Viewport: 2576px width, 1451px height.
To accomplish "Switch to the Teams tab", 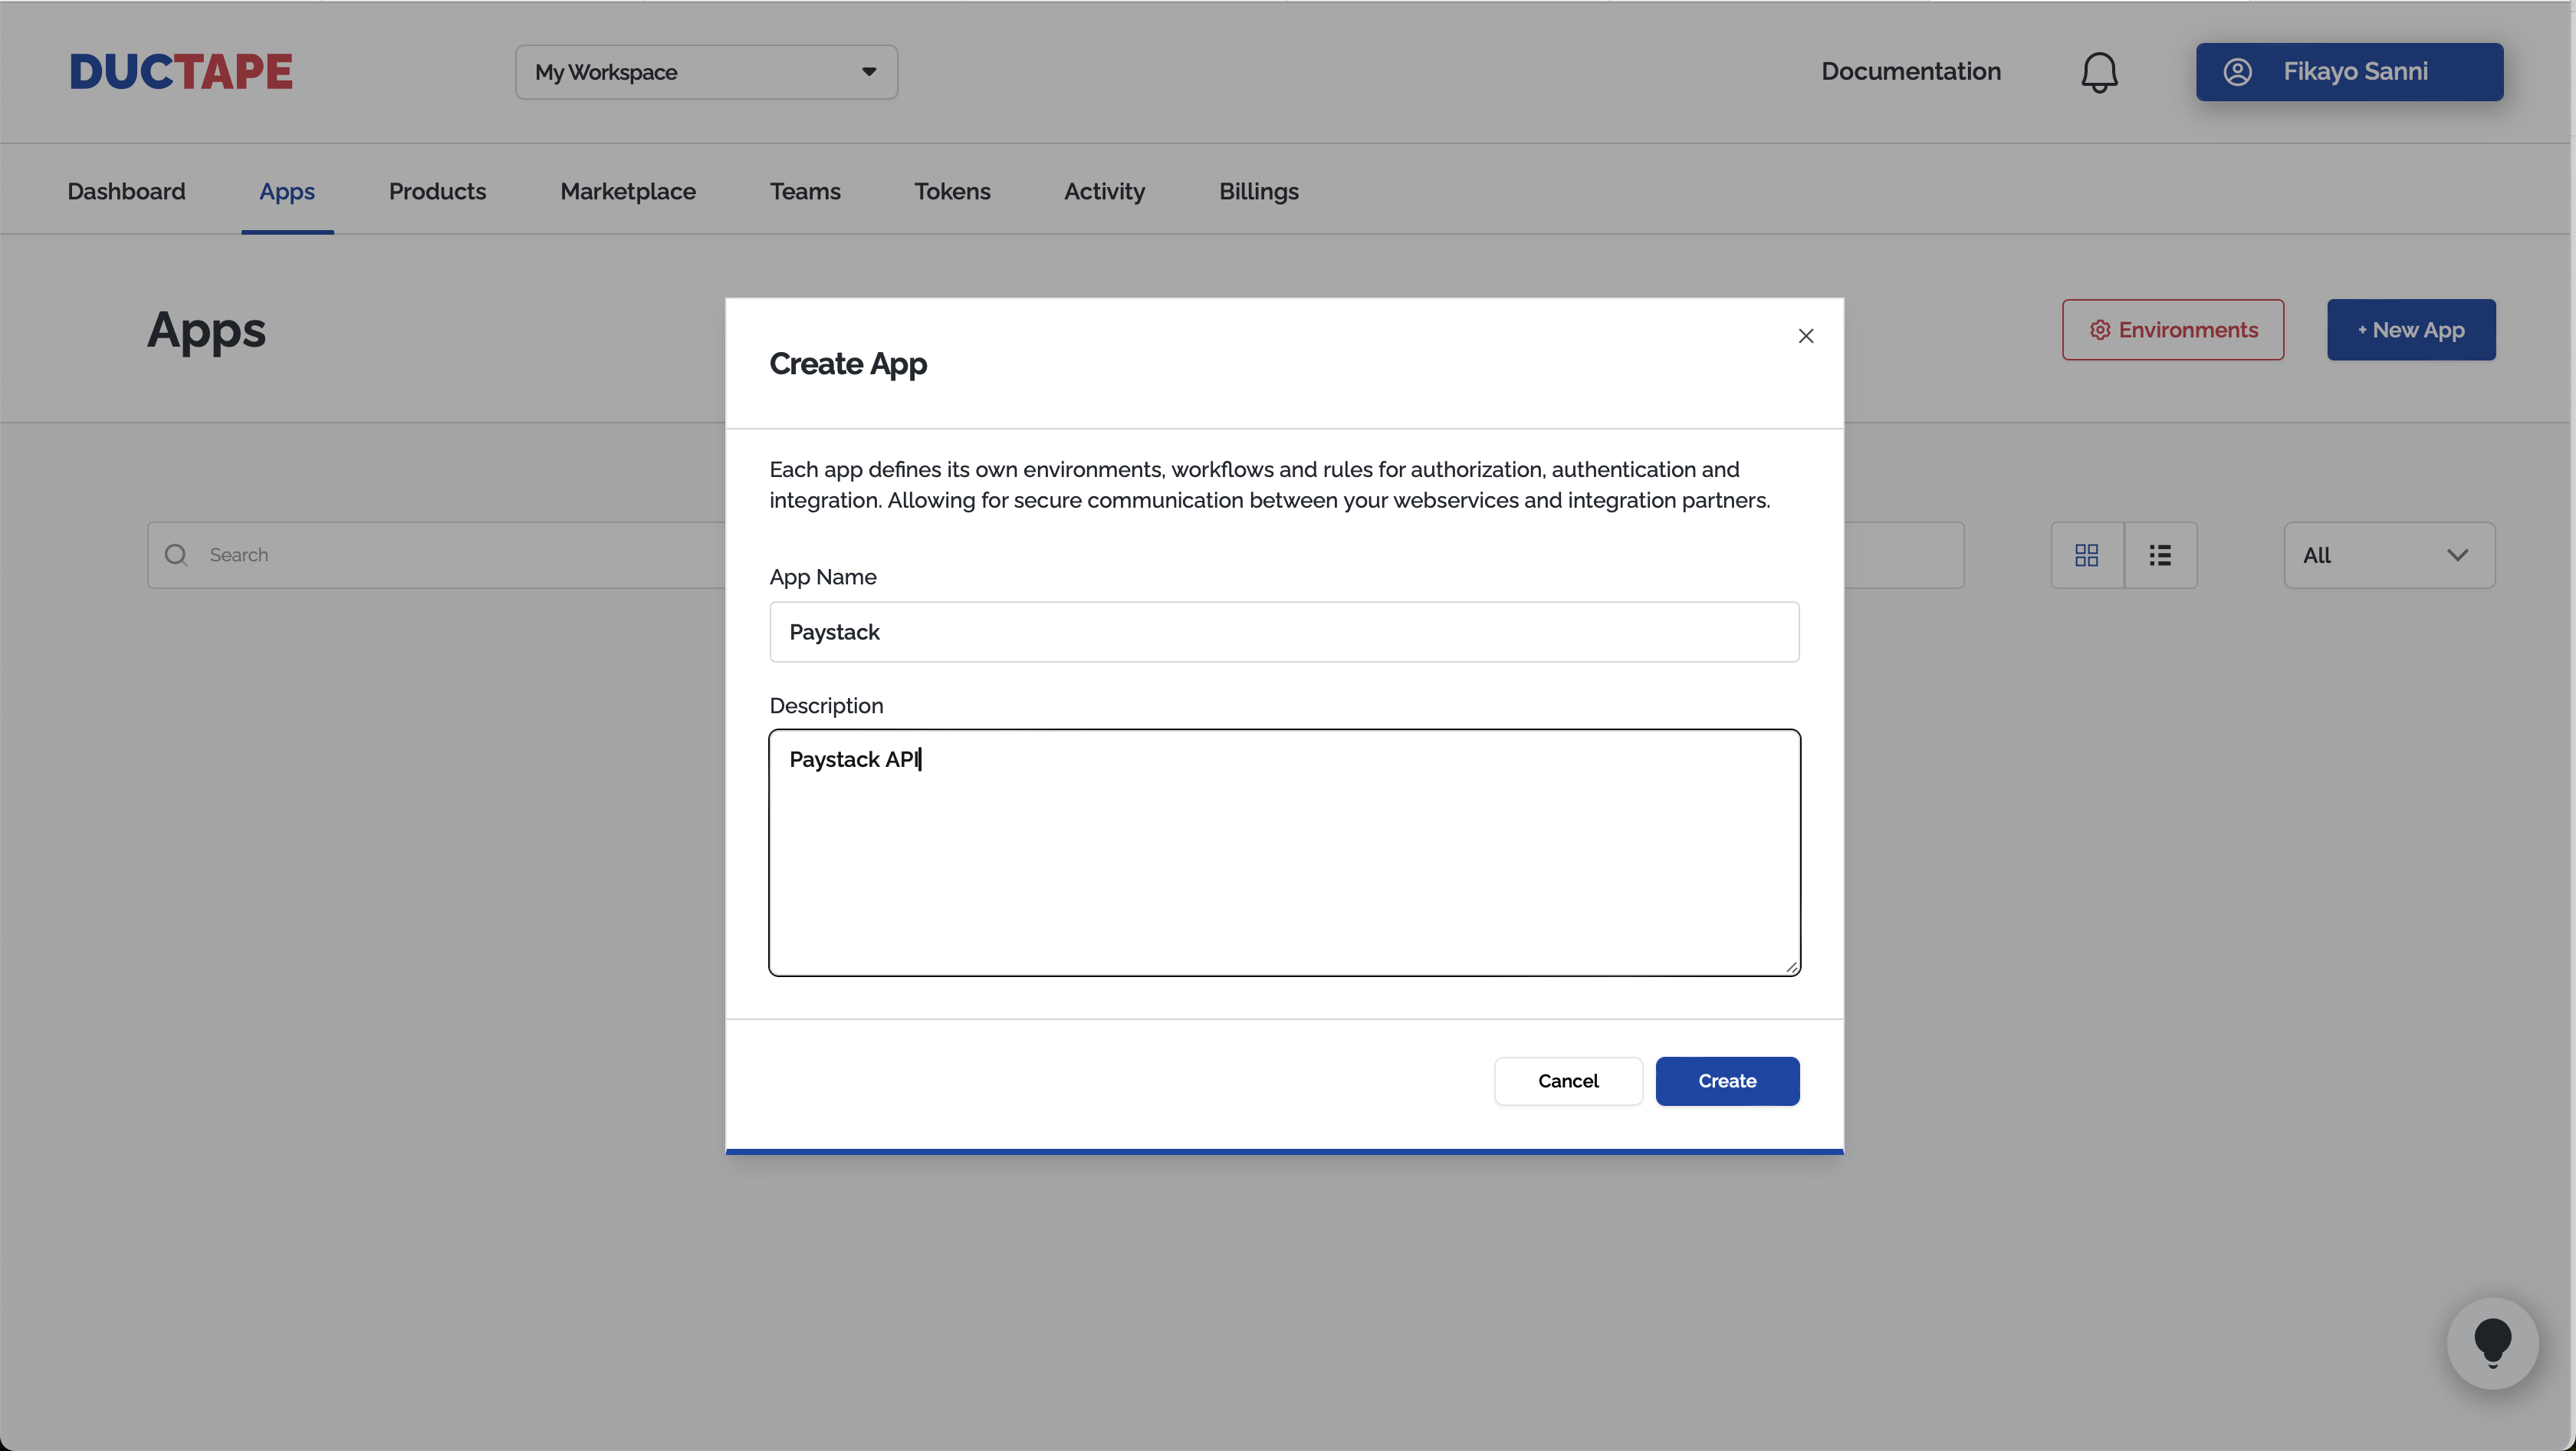I will click(x=805, y=191).
